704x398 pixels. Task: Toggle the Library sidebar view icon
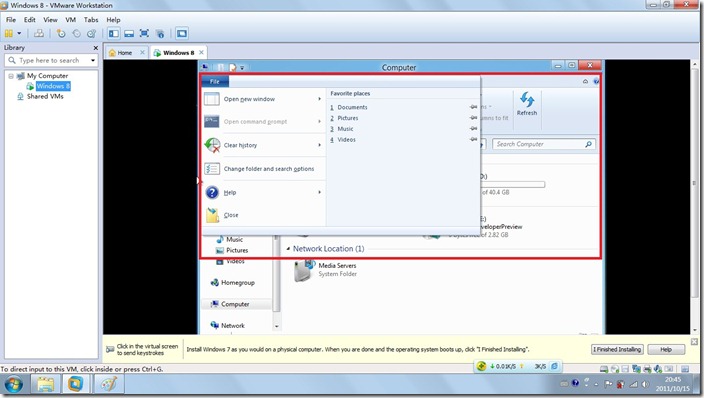tap(114, 33)
